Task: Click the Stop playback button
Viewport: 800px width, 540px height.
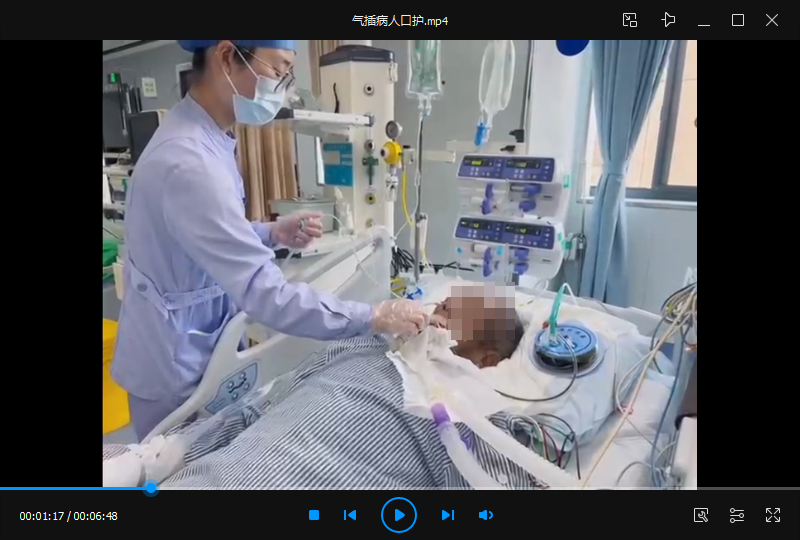Action: click(x=314, y=516)
